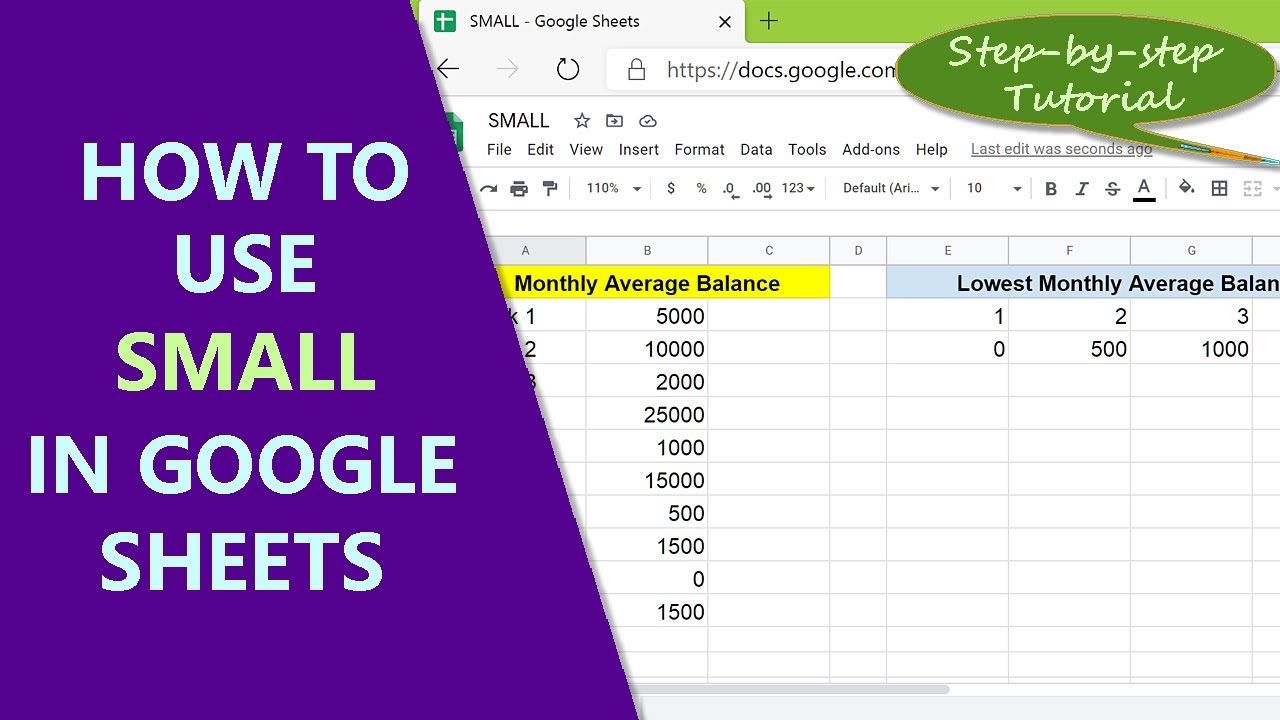
Task: Select the Paint format tool
Action: pyautogui.click(x=550, y=188)
